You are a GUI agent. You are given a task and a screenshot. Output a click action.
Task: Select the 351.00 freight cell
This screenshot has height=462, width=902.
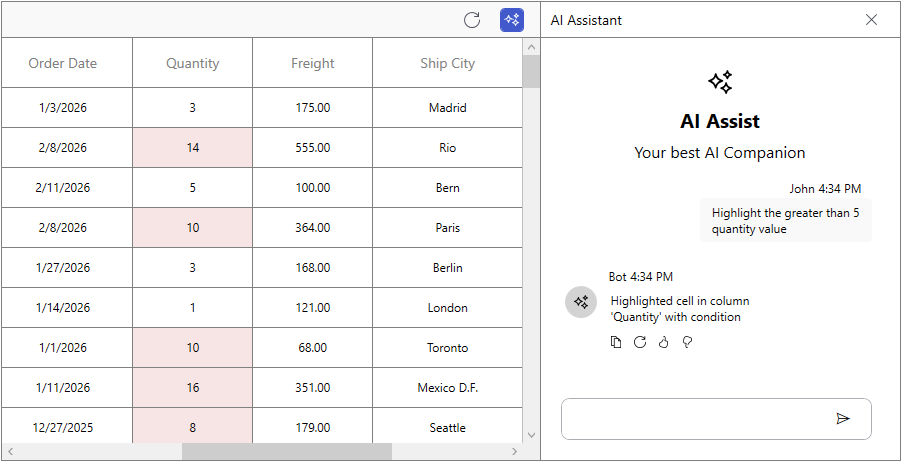tap(312, 388)
